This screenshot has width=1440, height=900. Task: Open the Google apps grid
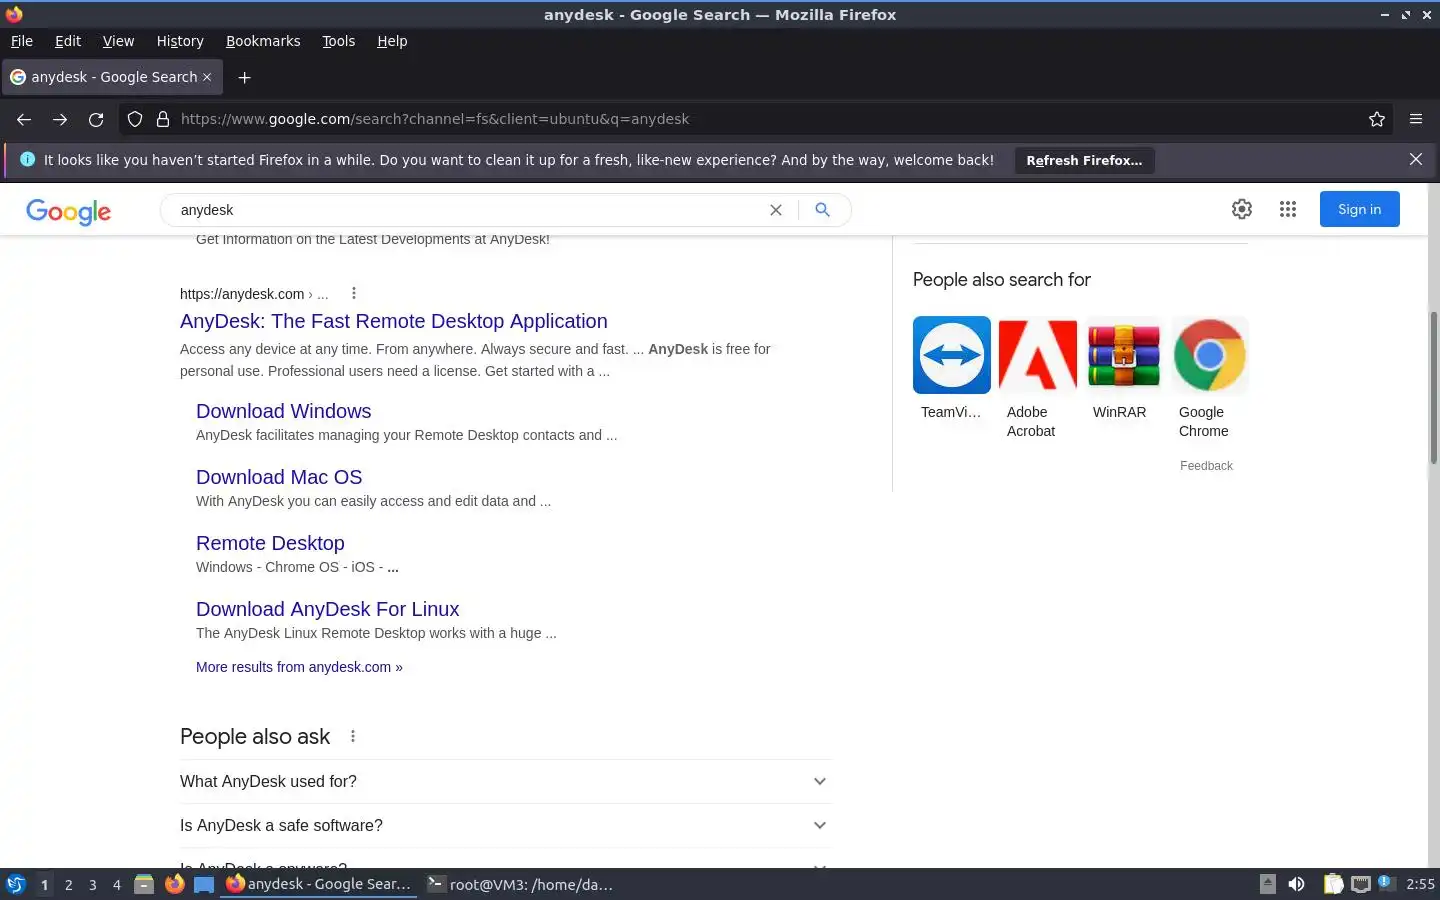click(1288, 209)
